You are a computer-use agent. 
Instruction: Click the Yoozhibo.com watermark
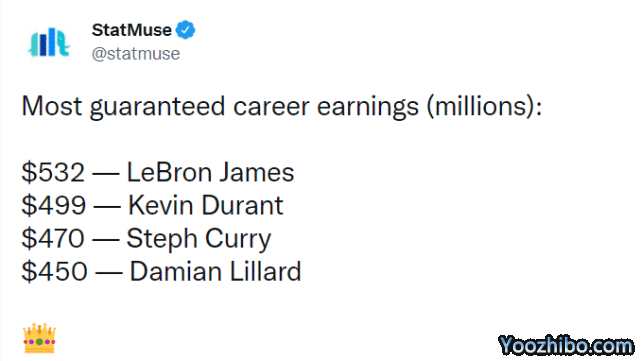(x=566, y=346)
